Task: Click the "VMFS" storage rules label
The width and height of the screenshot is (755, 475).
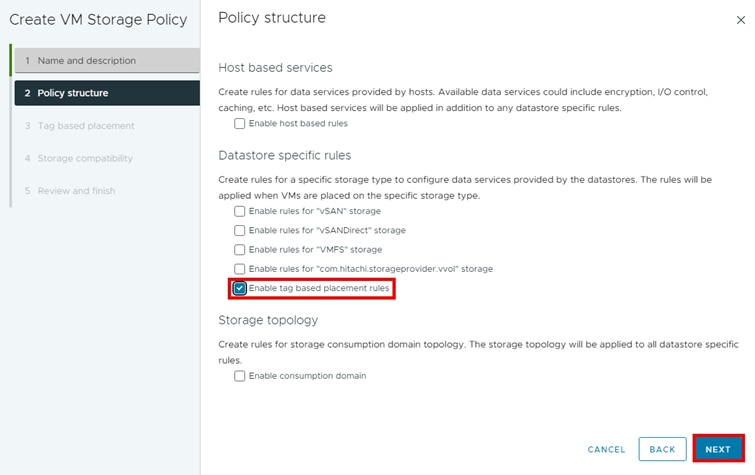Action: (315, 250)
